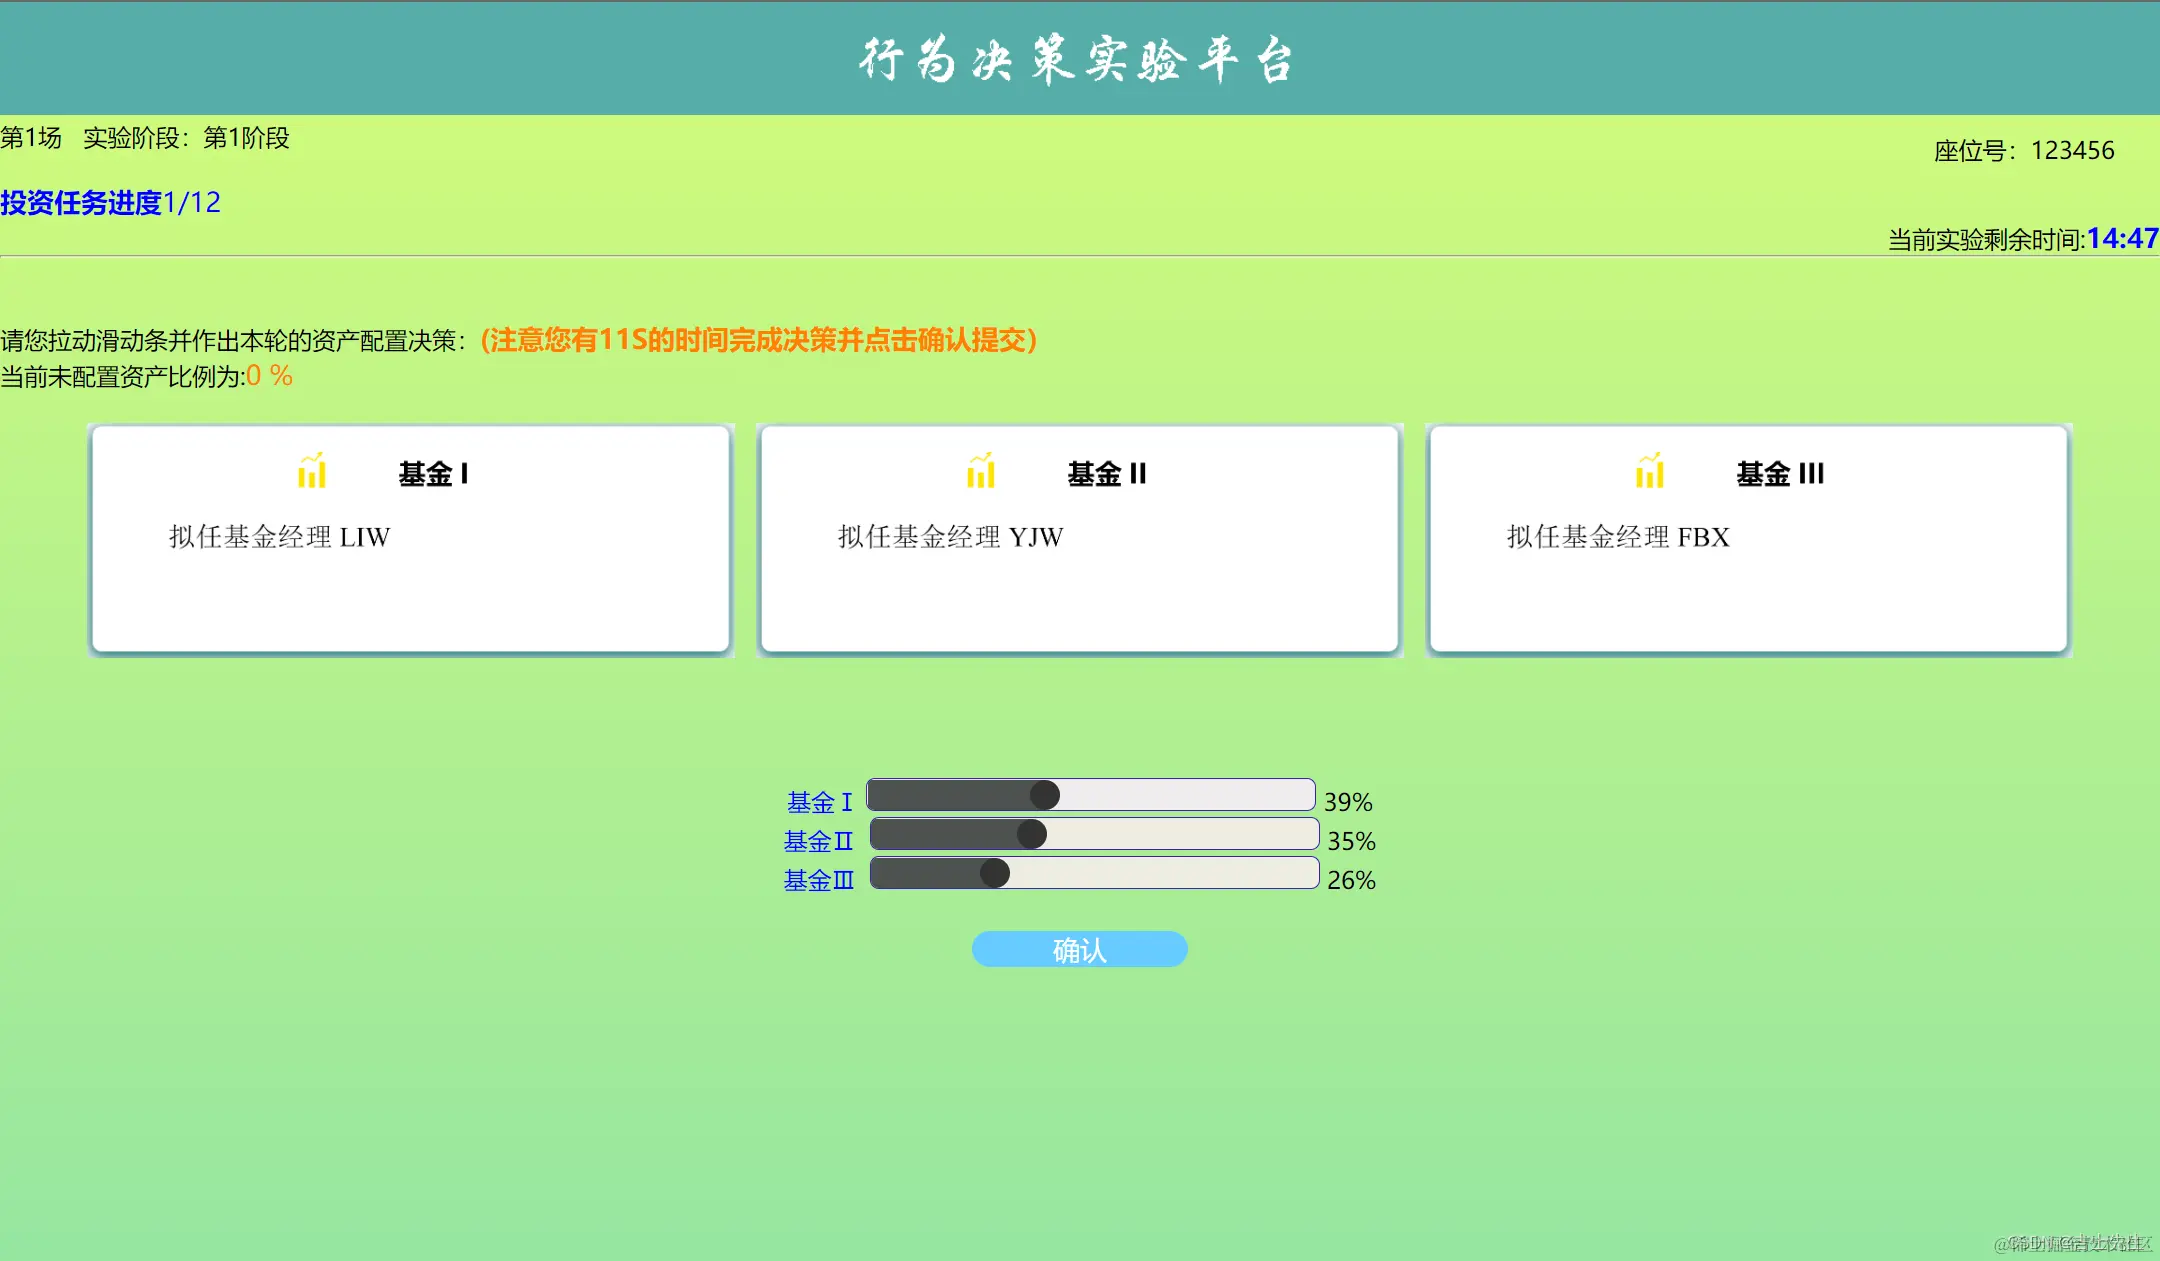Screen dimensions: 2160x1261
Task: Click the orange 11S warning notice
Action: click(759, 340)
